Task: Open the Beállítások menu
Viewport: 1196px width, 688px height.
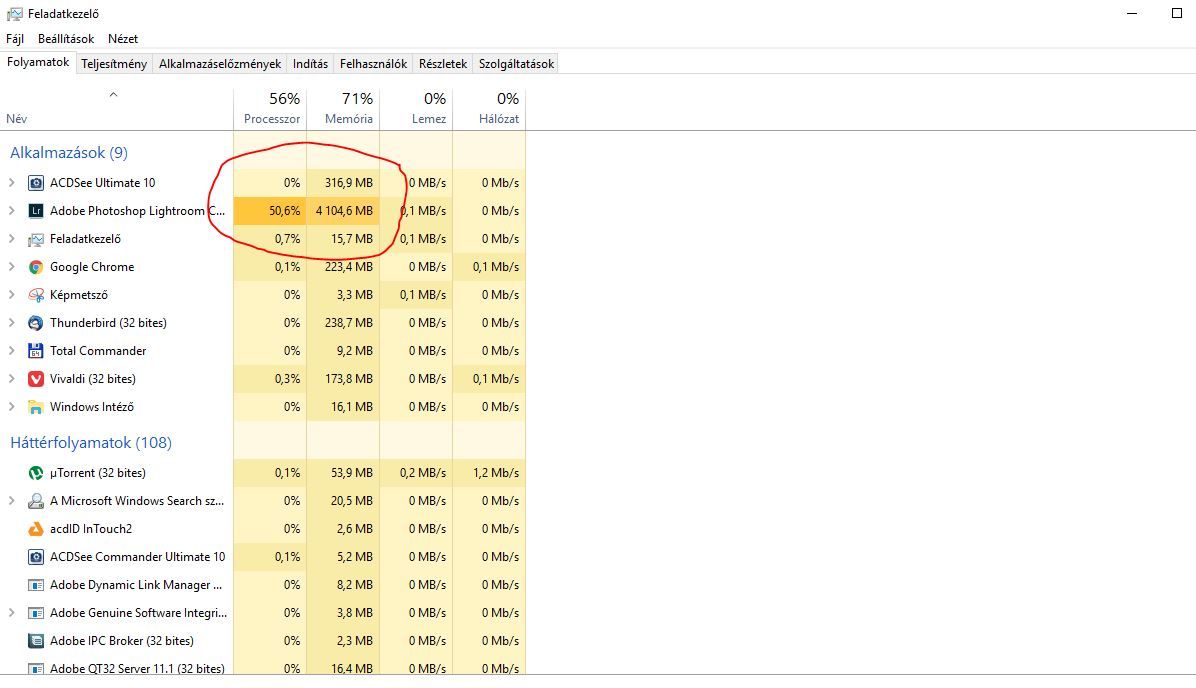Action: [x=66, y=39]
